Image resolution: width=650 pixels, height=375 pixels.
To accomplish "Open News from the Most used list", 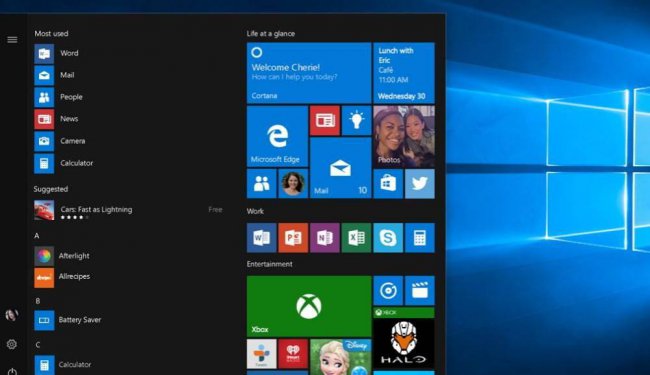I will tap(56, 119).
